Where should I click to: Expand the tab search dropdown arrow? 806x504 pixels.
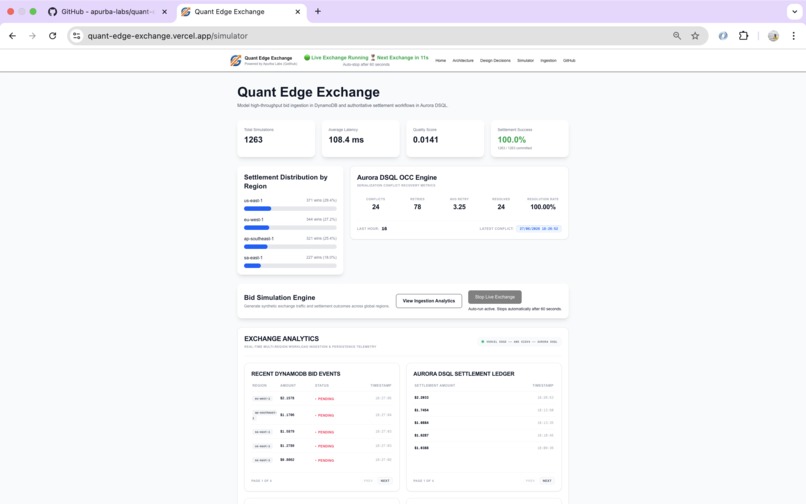tap(794, 11)
